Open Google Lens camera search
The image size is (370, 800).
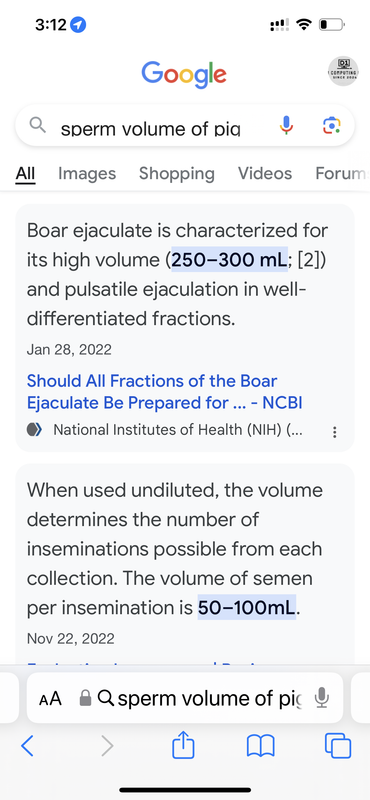(x=332, y=125)
